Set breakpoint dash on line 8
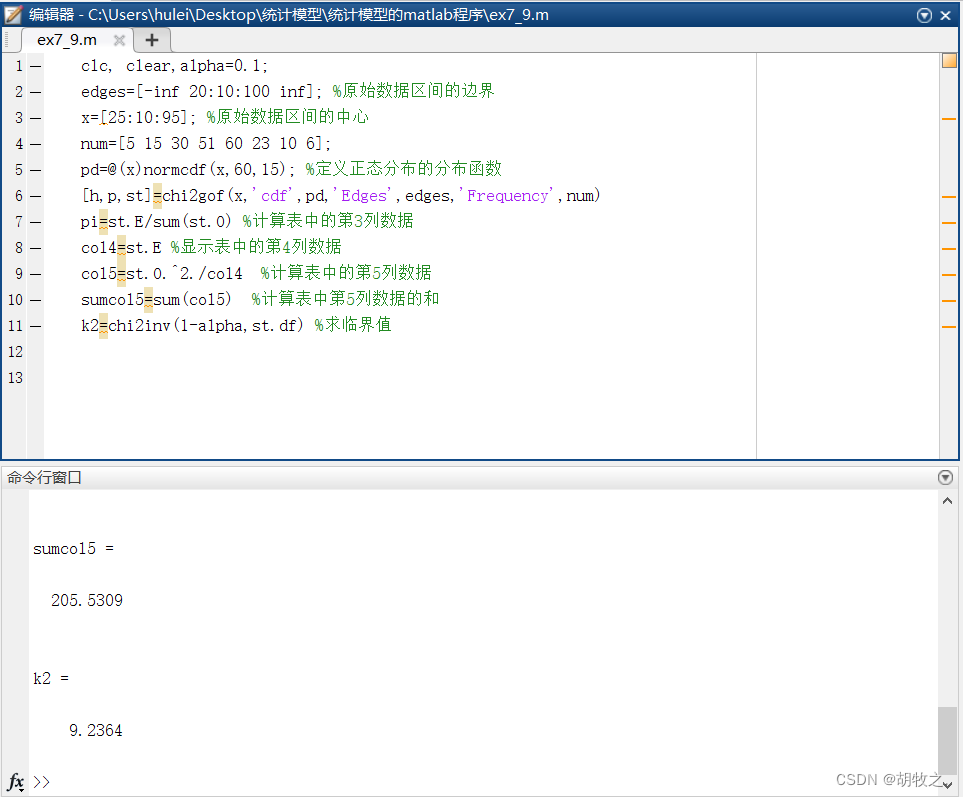Image resolution: width=963 pixels, height=797 pixels. click(36, 248)
